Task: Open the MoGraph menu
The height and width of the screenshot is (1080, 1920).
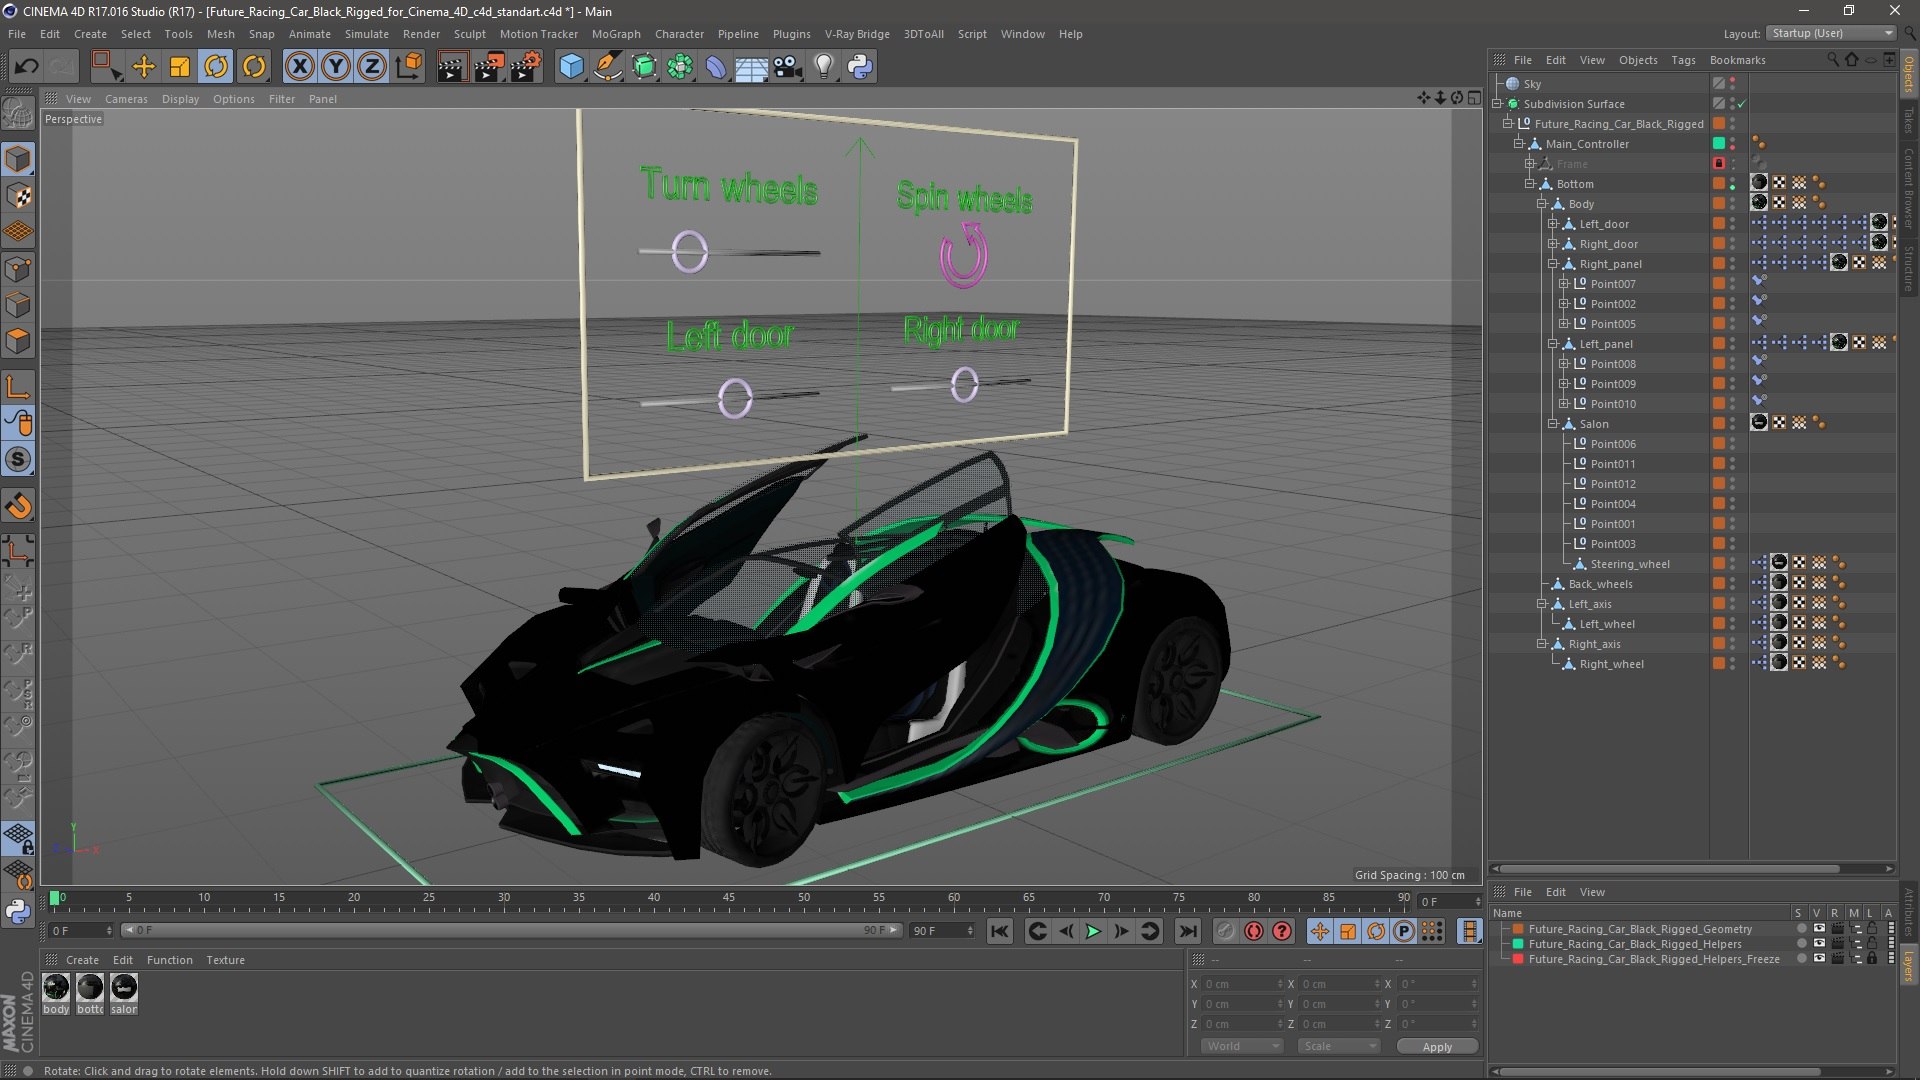Action: (616, 34)
